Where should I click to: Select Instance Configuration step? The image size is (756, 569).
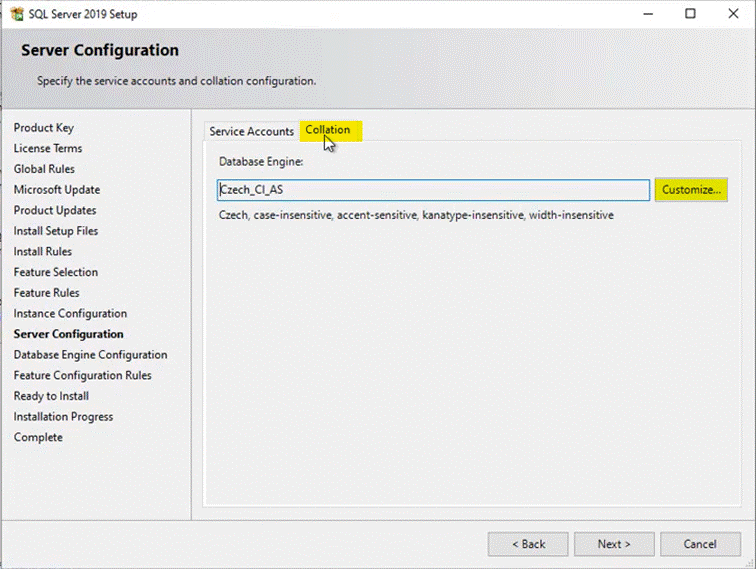[70, 314]
